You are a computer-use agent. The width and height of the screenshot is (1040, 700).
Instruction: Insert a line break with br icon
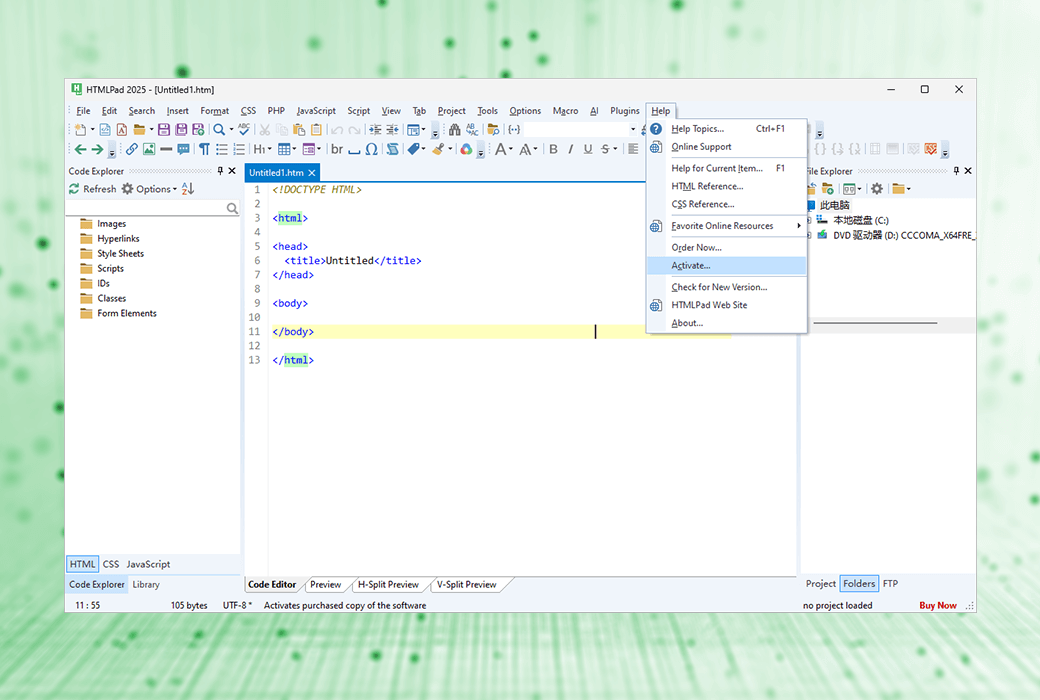coord(337,149)
